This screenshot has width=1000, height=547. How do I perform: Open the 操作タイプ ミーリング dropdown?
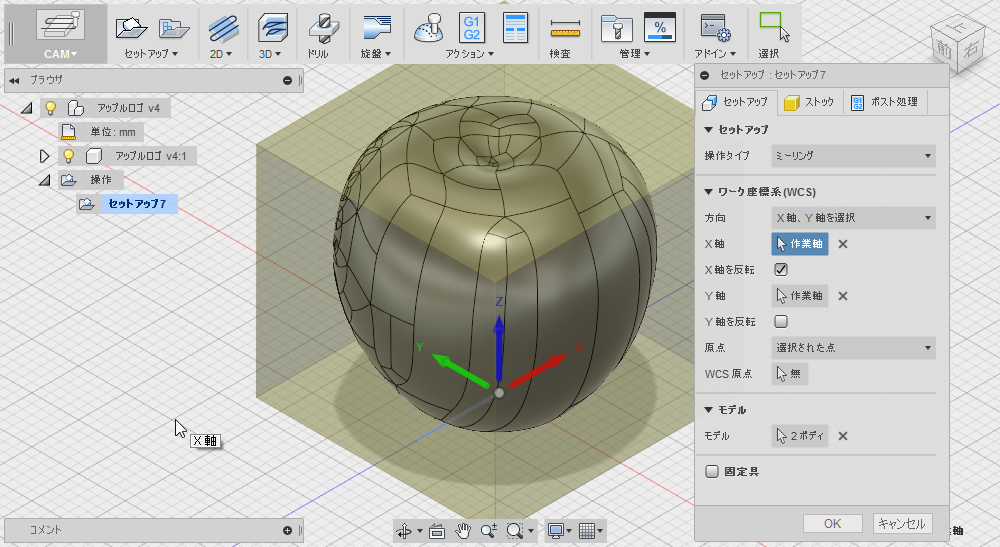coord(852,156)
